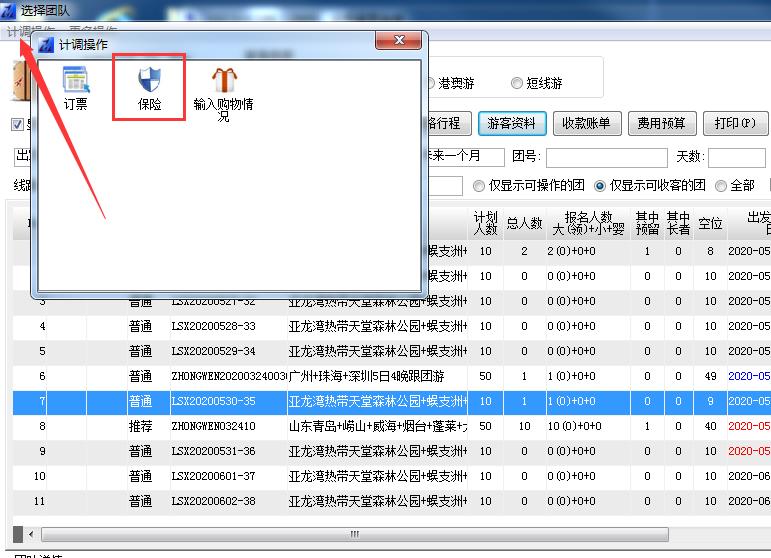Viewport: 771px width, 558px height.
Task: Click the horizontal scrollbar left arrow
Action: tap(31, 534)
